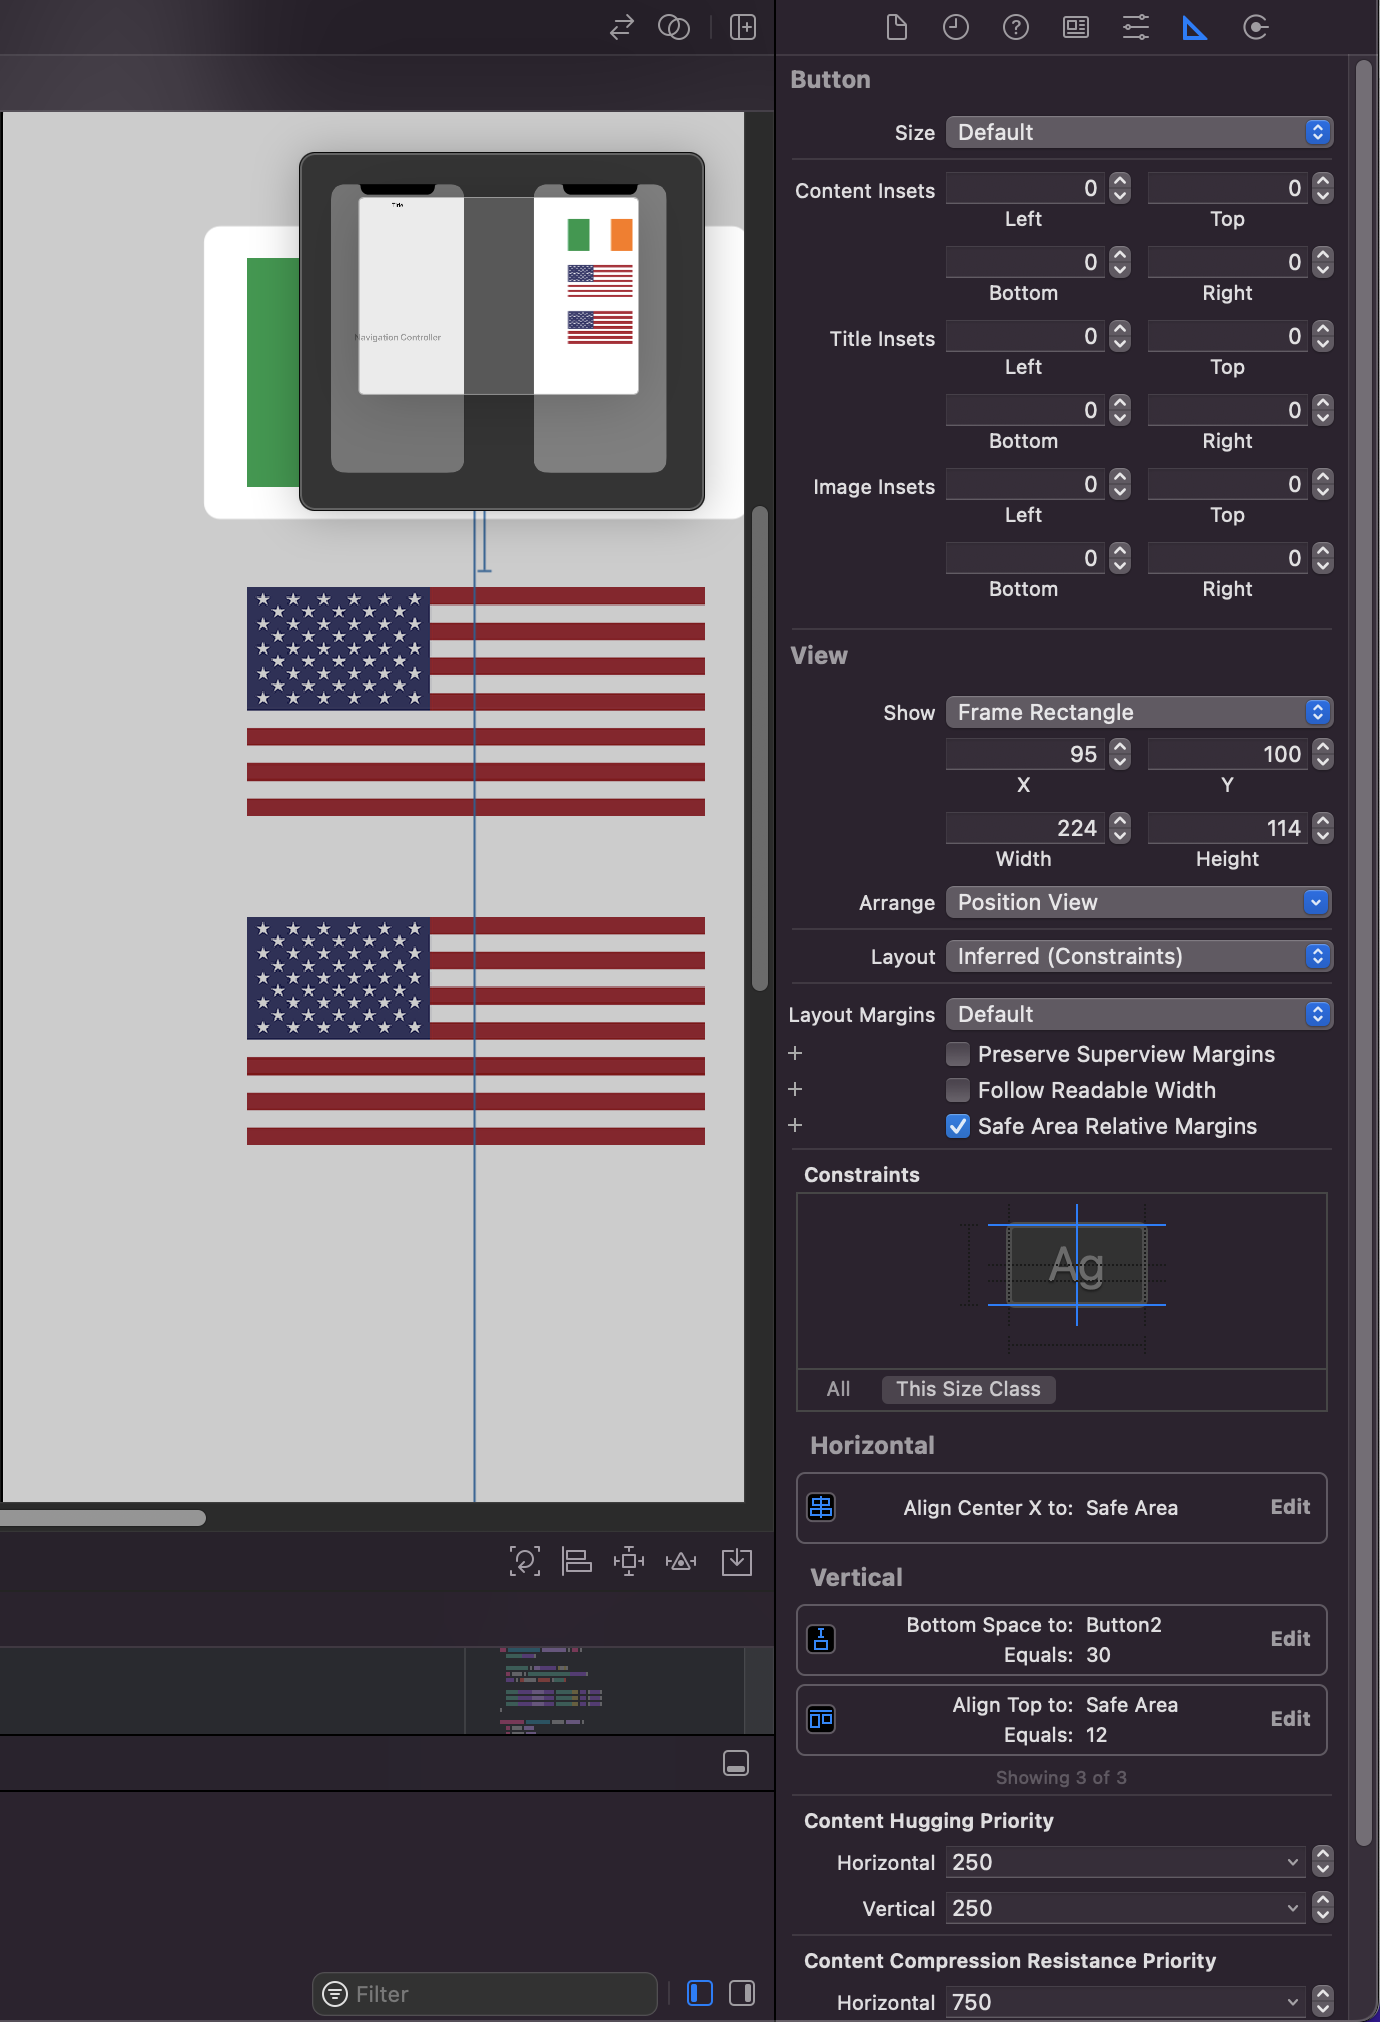Click the Image Insets Top stepper
Screen dimensions: 1380x2022
click(x=1323, y=484)
